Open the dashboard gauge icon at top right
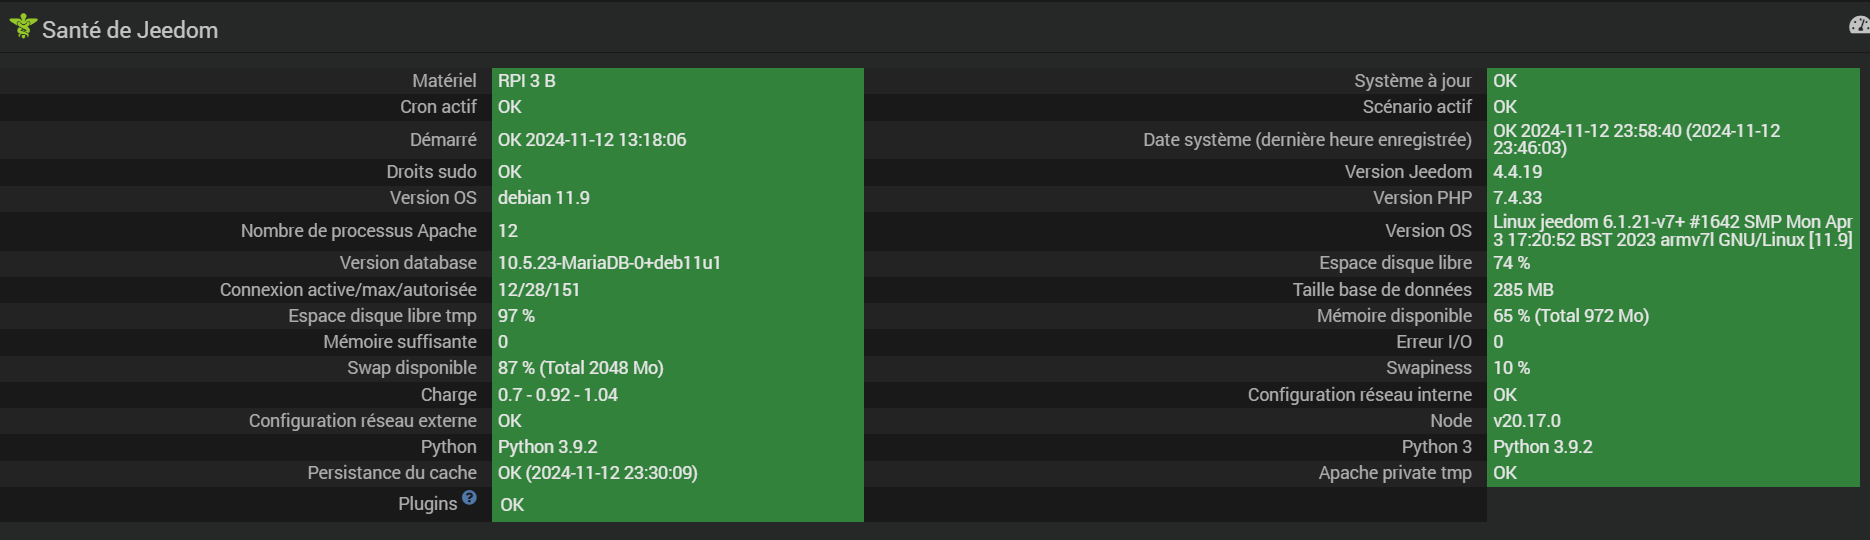 pyautogui.click(x=1859, y=26)
